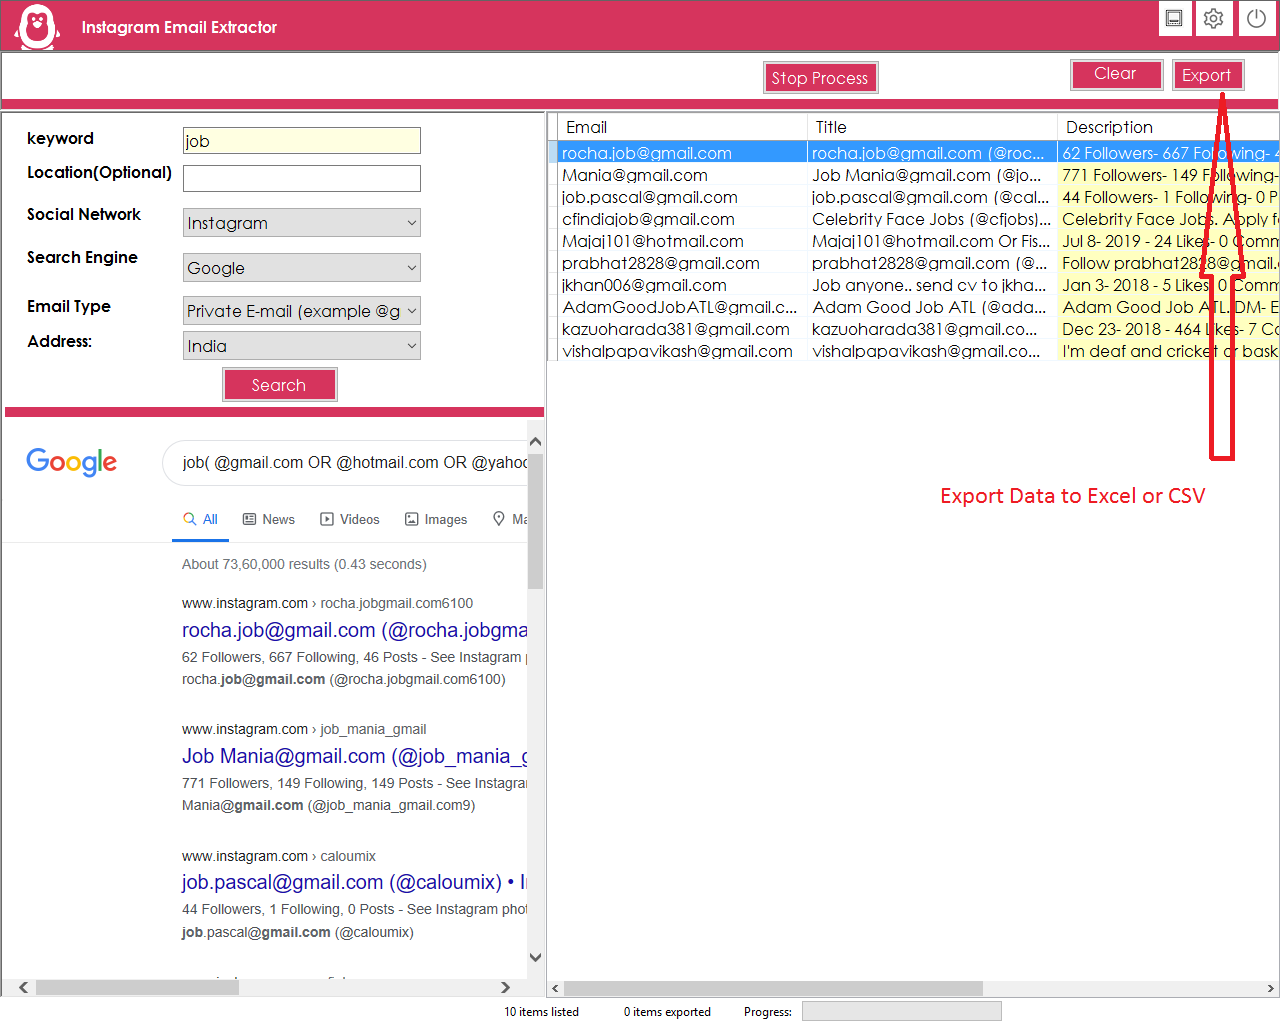The width and height of the screenshot is (1280, 1024).
Task: Expand the Social Network dropdown
Action: coord(301,223)
